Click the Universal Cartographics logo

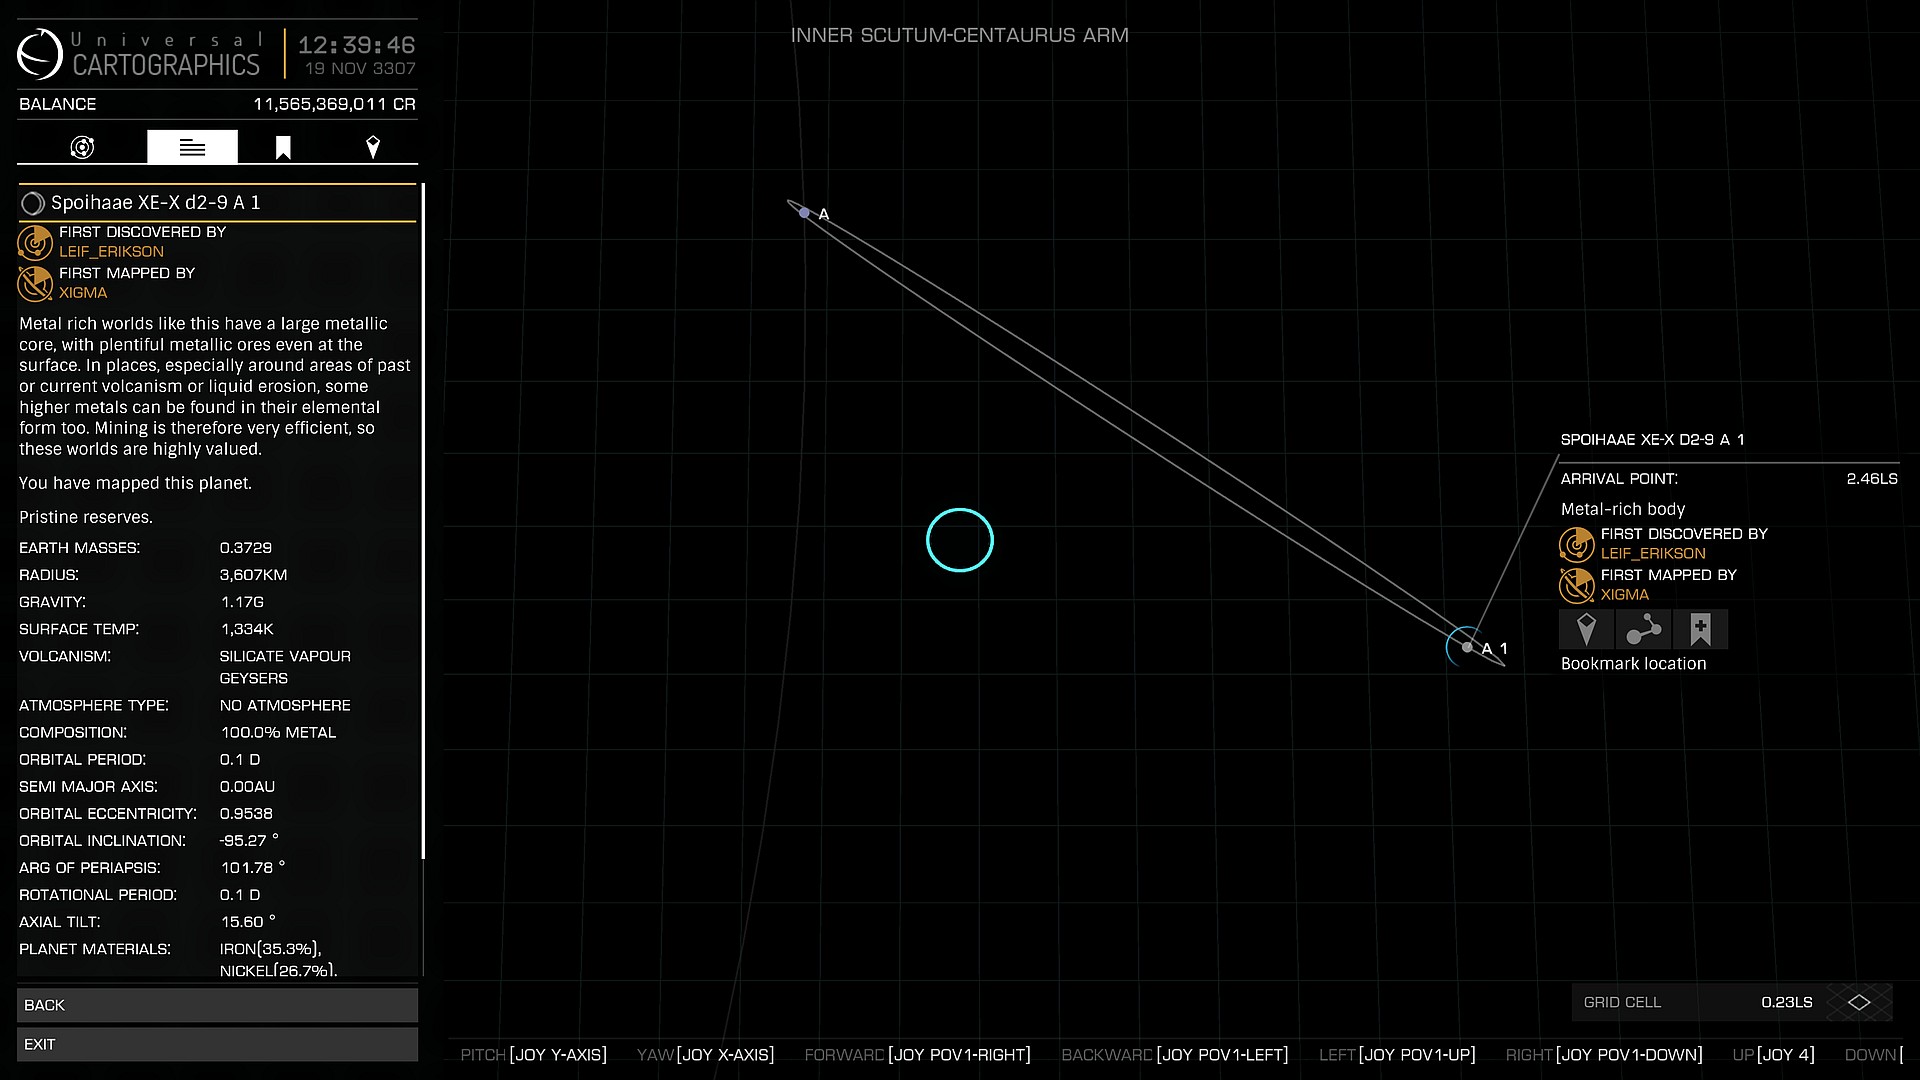point(40,53)
